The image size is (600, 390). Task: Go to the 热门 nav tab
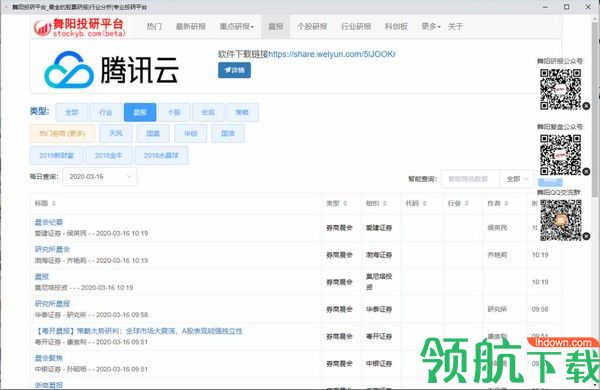pos(154,26)
